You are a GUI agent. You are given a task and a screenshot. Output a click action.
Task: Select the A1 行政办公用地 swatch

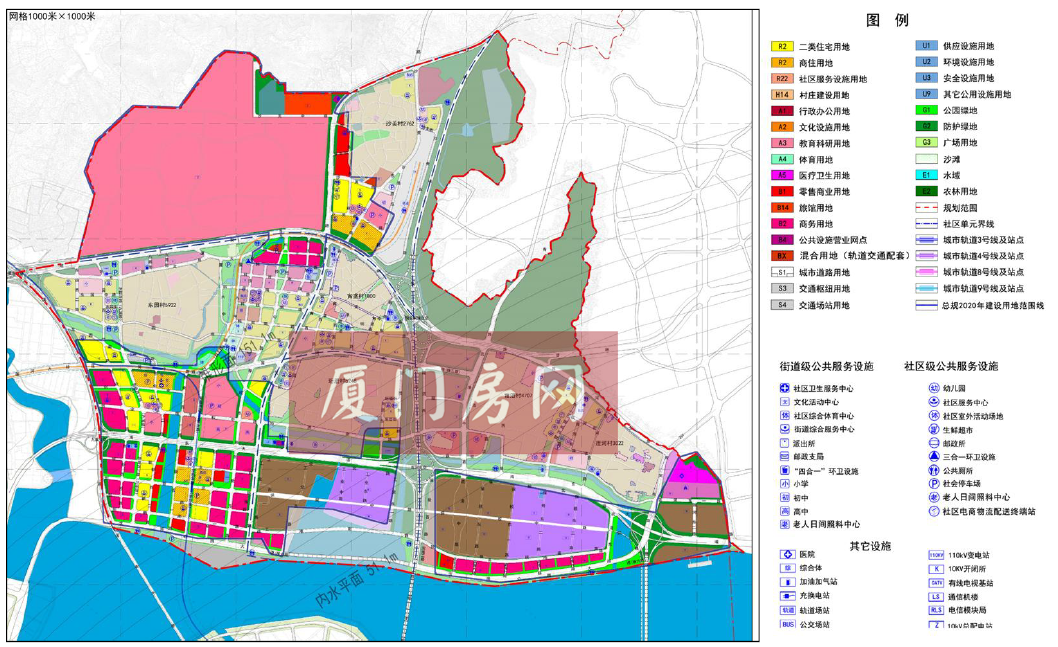pos(782,111)
